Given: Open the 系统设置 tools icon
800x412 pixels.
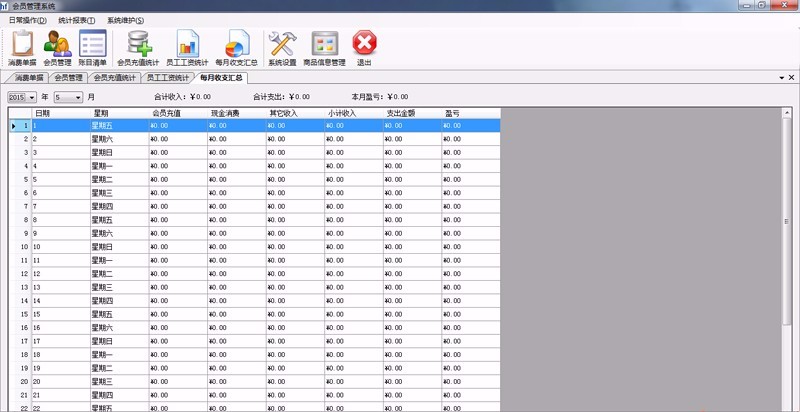Looking at the screenshot, I should click(x=282, y=48).
